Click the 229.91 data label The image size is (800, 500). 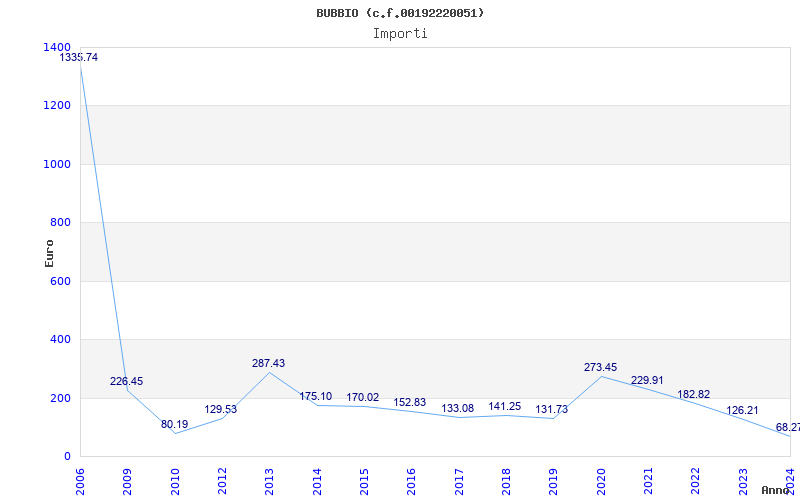coord(647,380)
